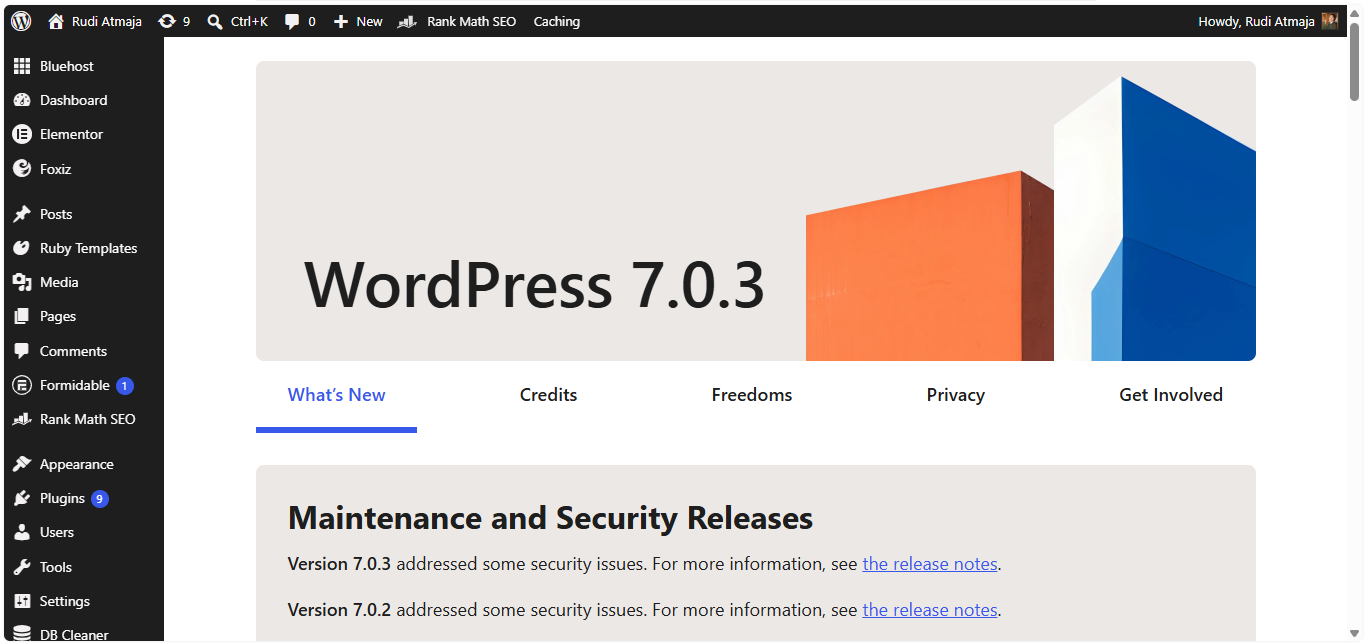The height and width of the screenshot is (643, 1365).
Task: Click the Posts pushpin icon
Action: coord(22,214)
